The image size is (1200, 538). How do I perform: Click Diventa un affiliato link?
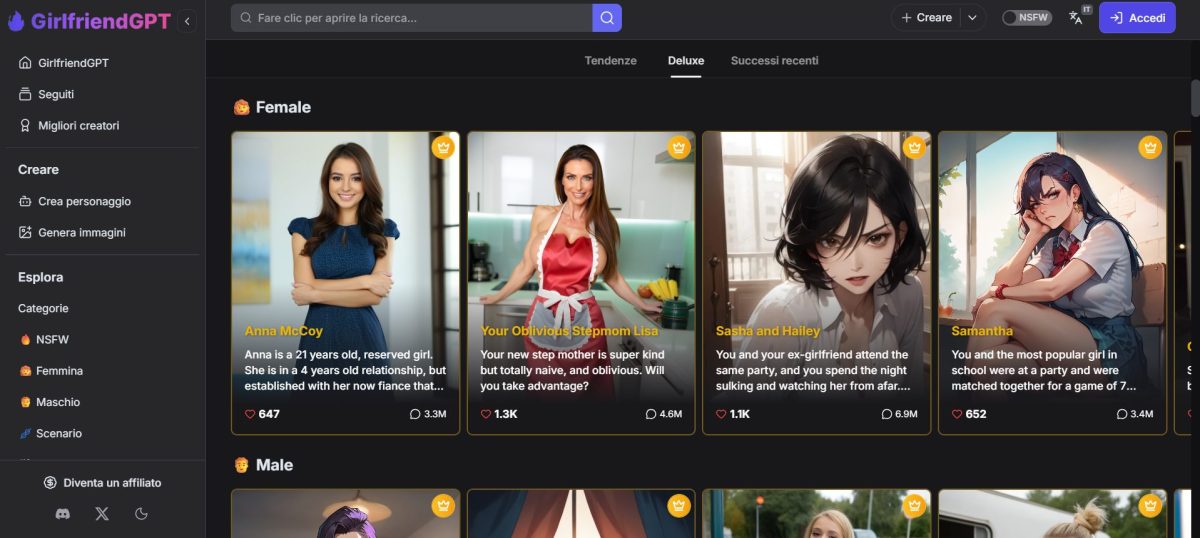tap(102, 483)
